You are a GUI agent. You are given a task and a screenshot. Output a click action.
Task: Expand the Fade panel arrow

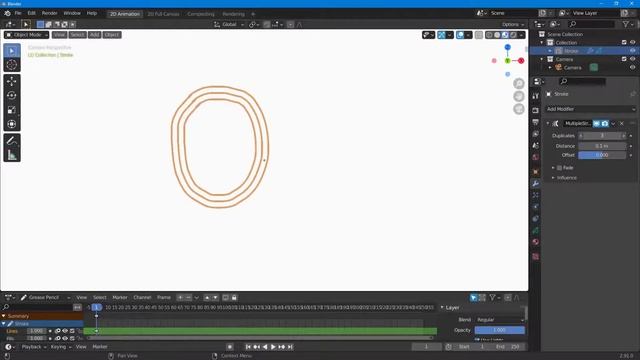click(x=553, y=168)
